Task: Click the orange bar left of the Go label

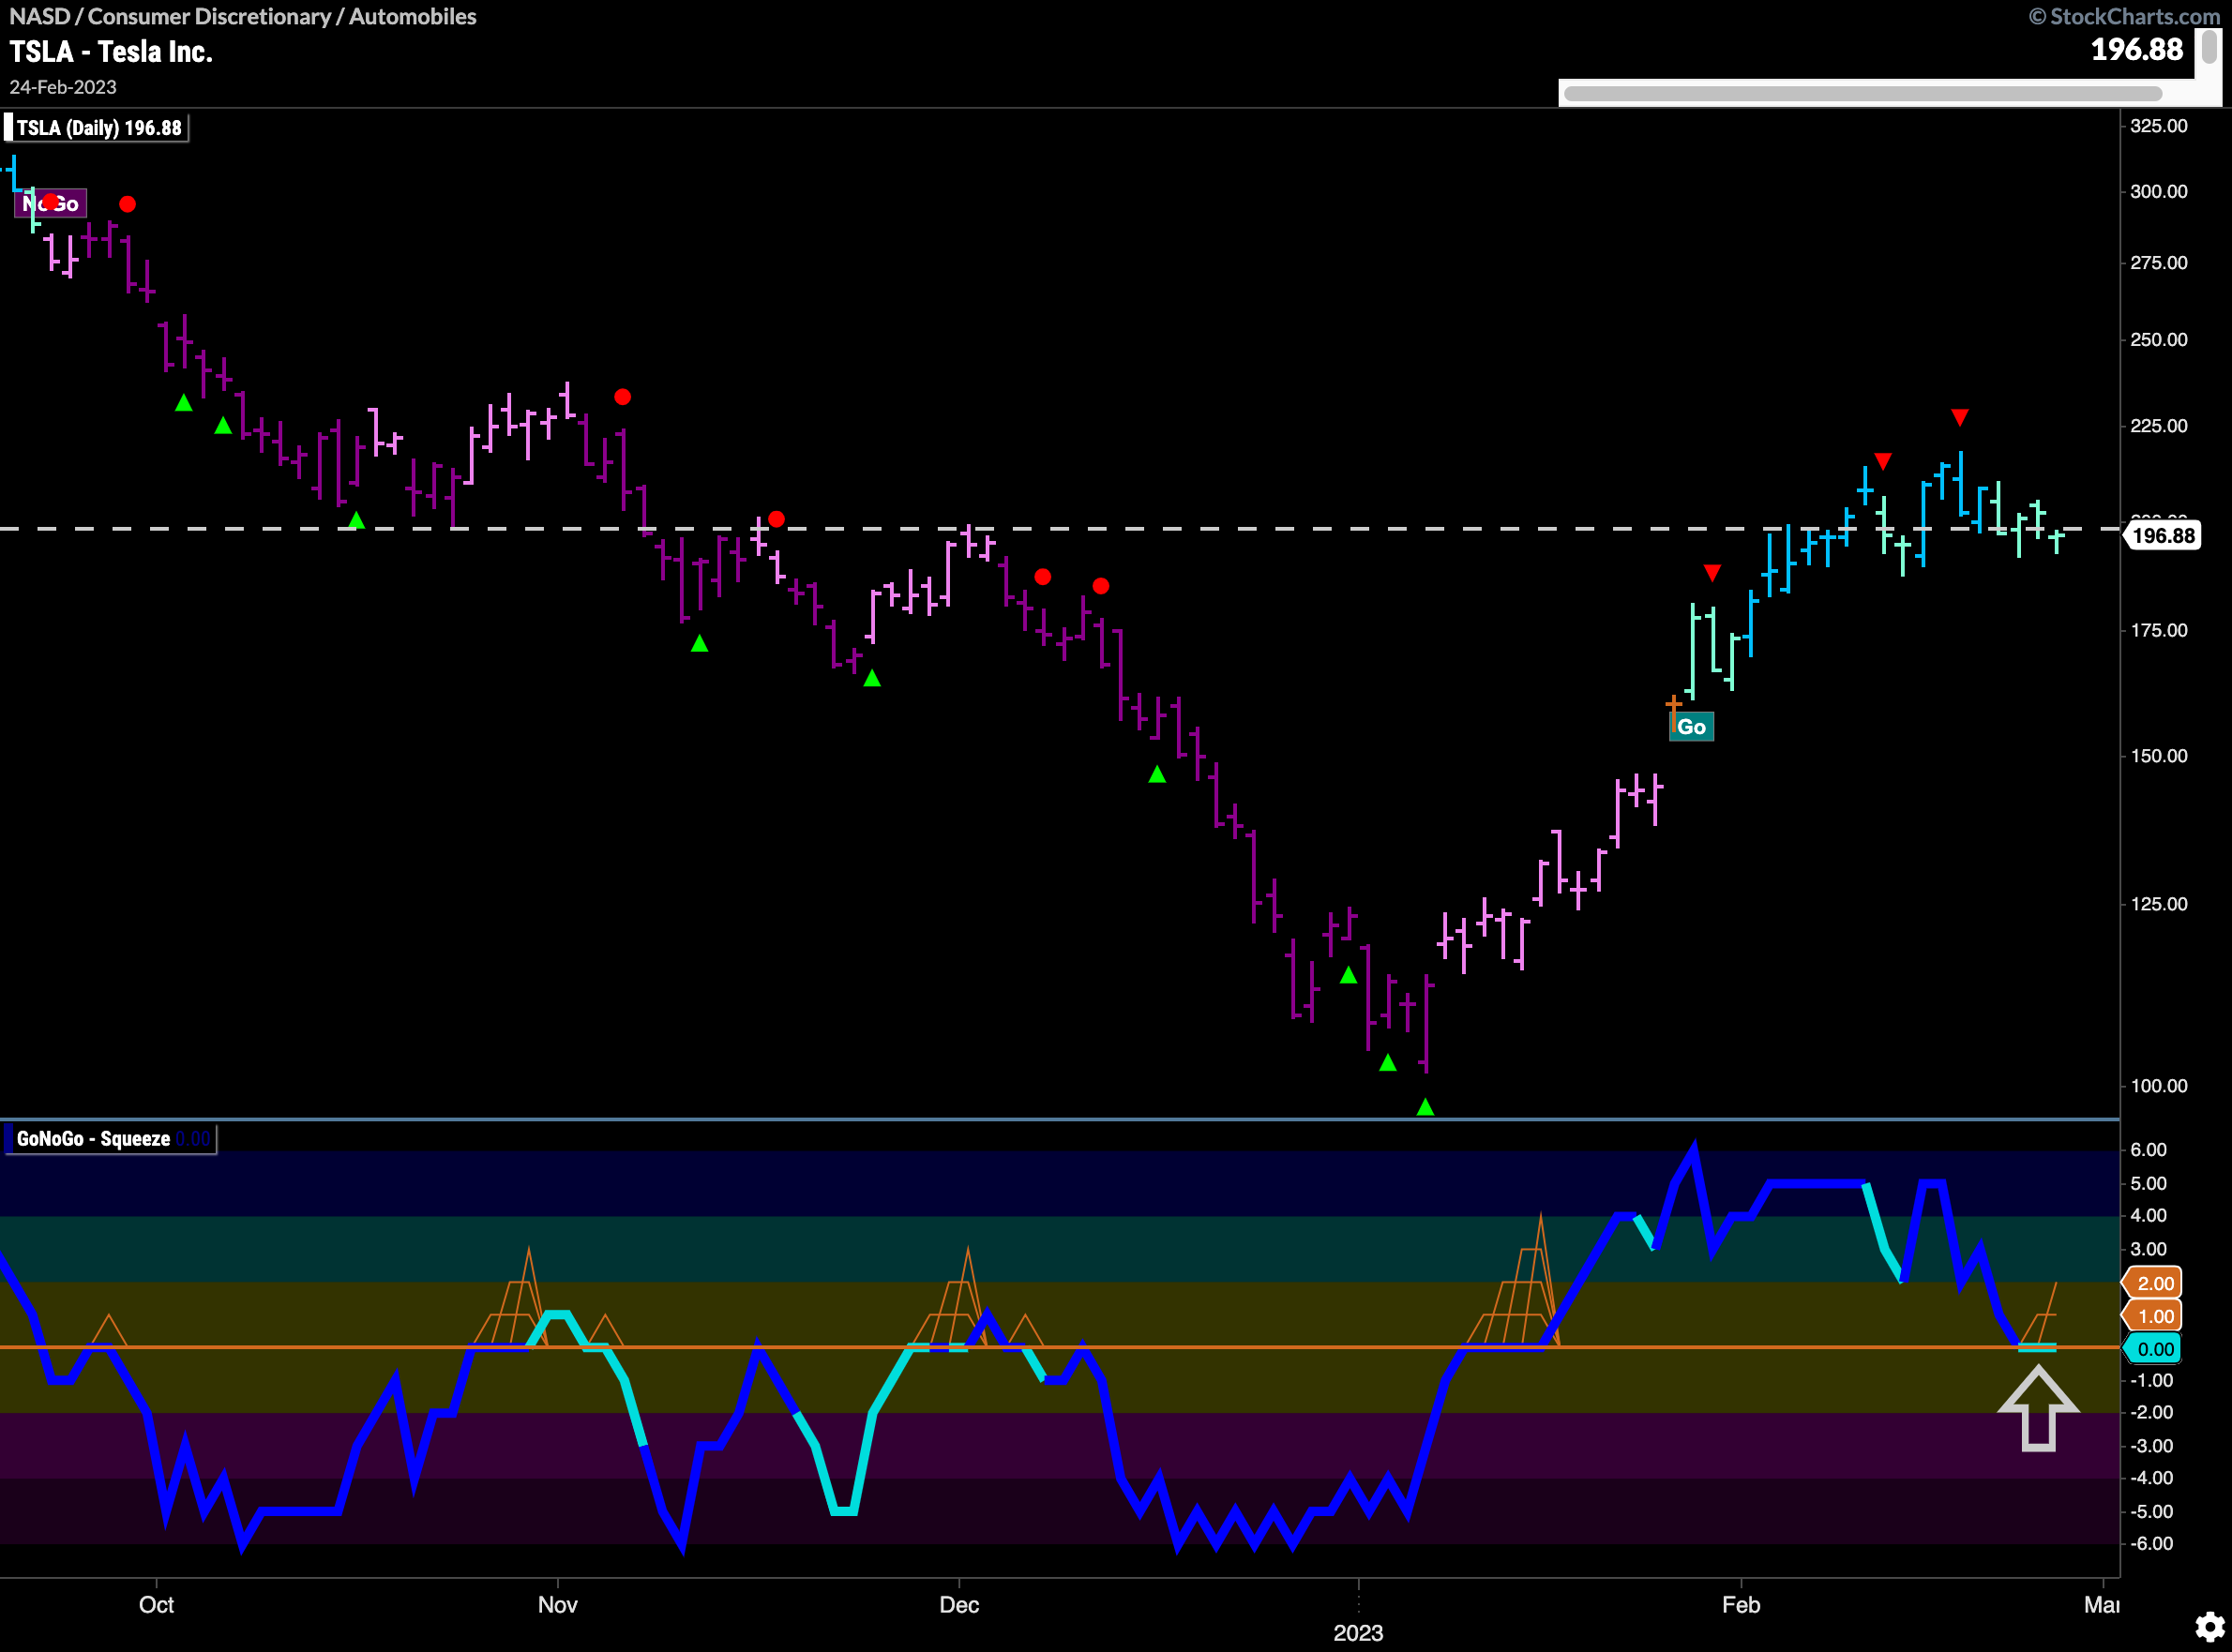Action: (1673, 713)
